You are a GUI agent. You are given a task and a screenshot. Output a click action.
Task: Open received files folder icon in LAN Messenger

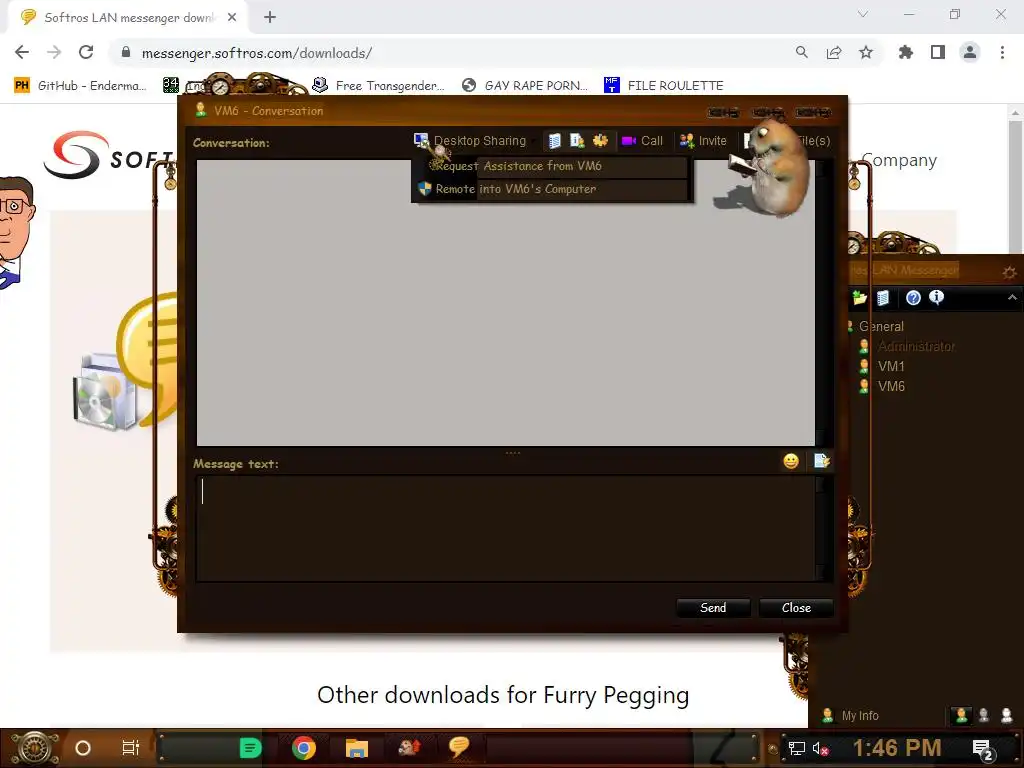pos(859,298)
